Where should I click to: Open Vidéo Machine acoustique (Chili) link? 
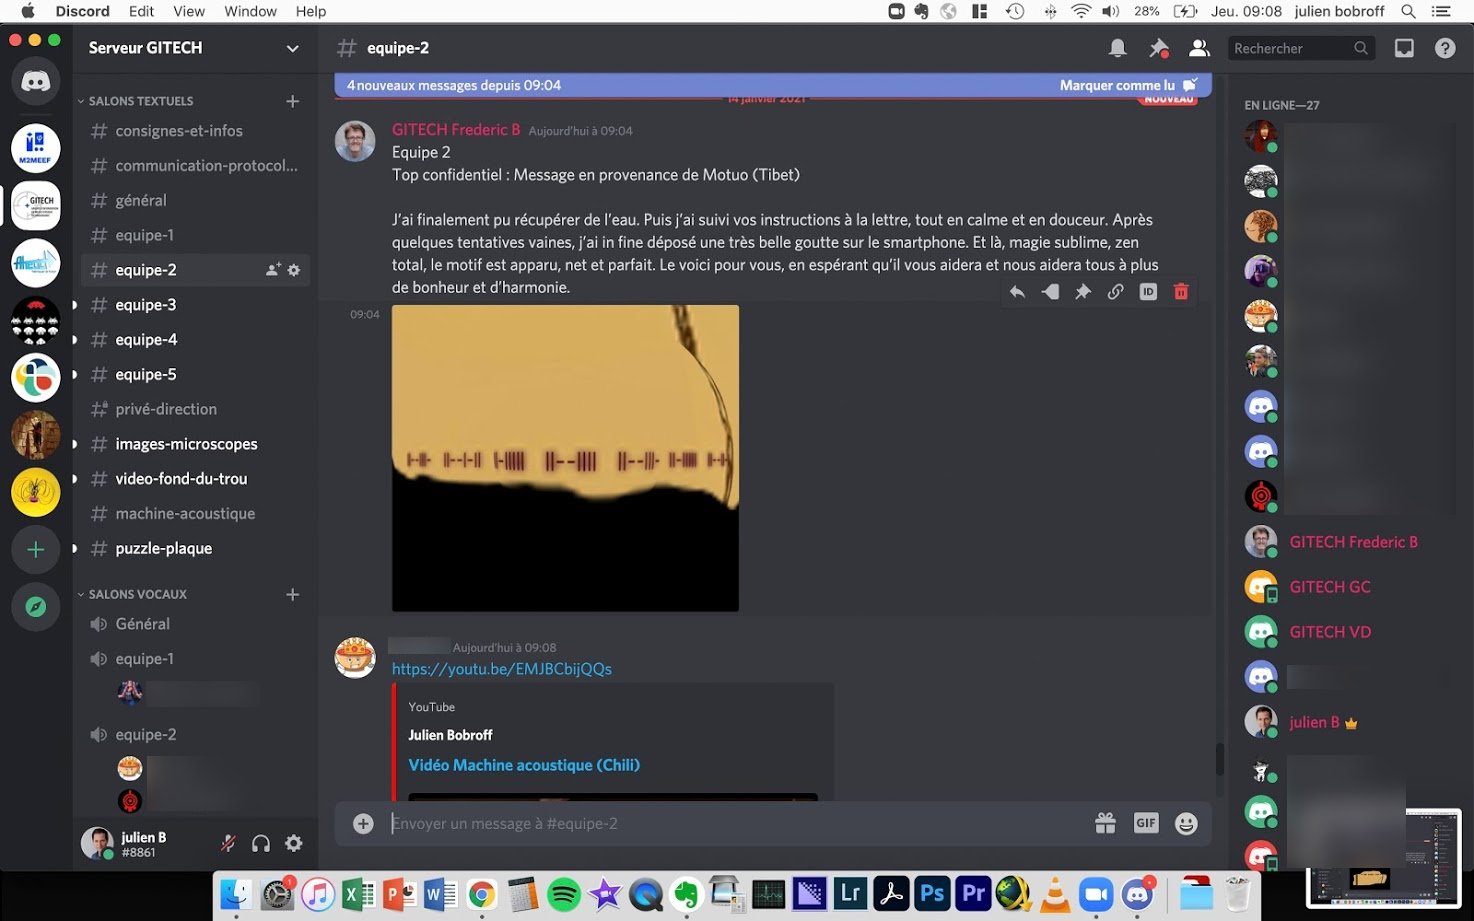(524, 765)
